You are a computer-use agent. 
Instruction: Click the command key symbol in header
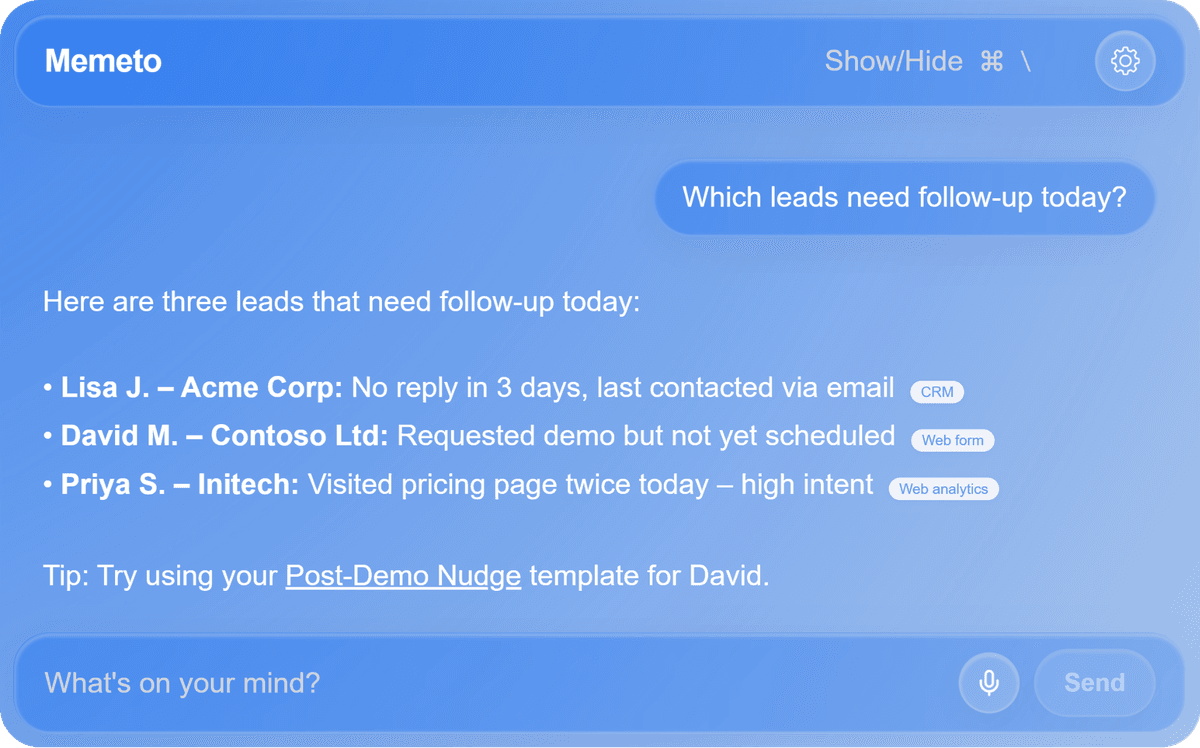(991, 61)
